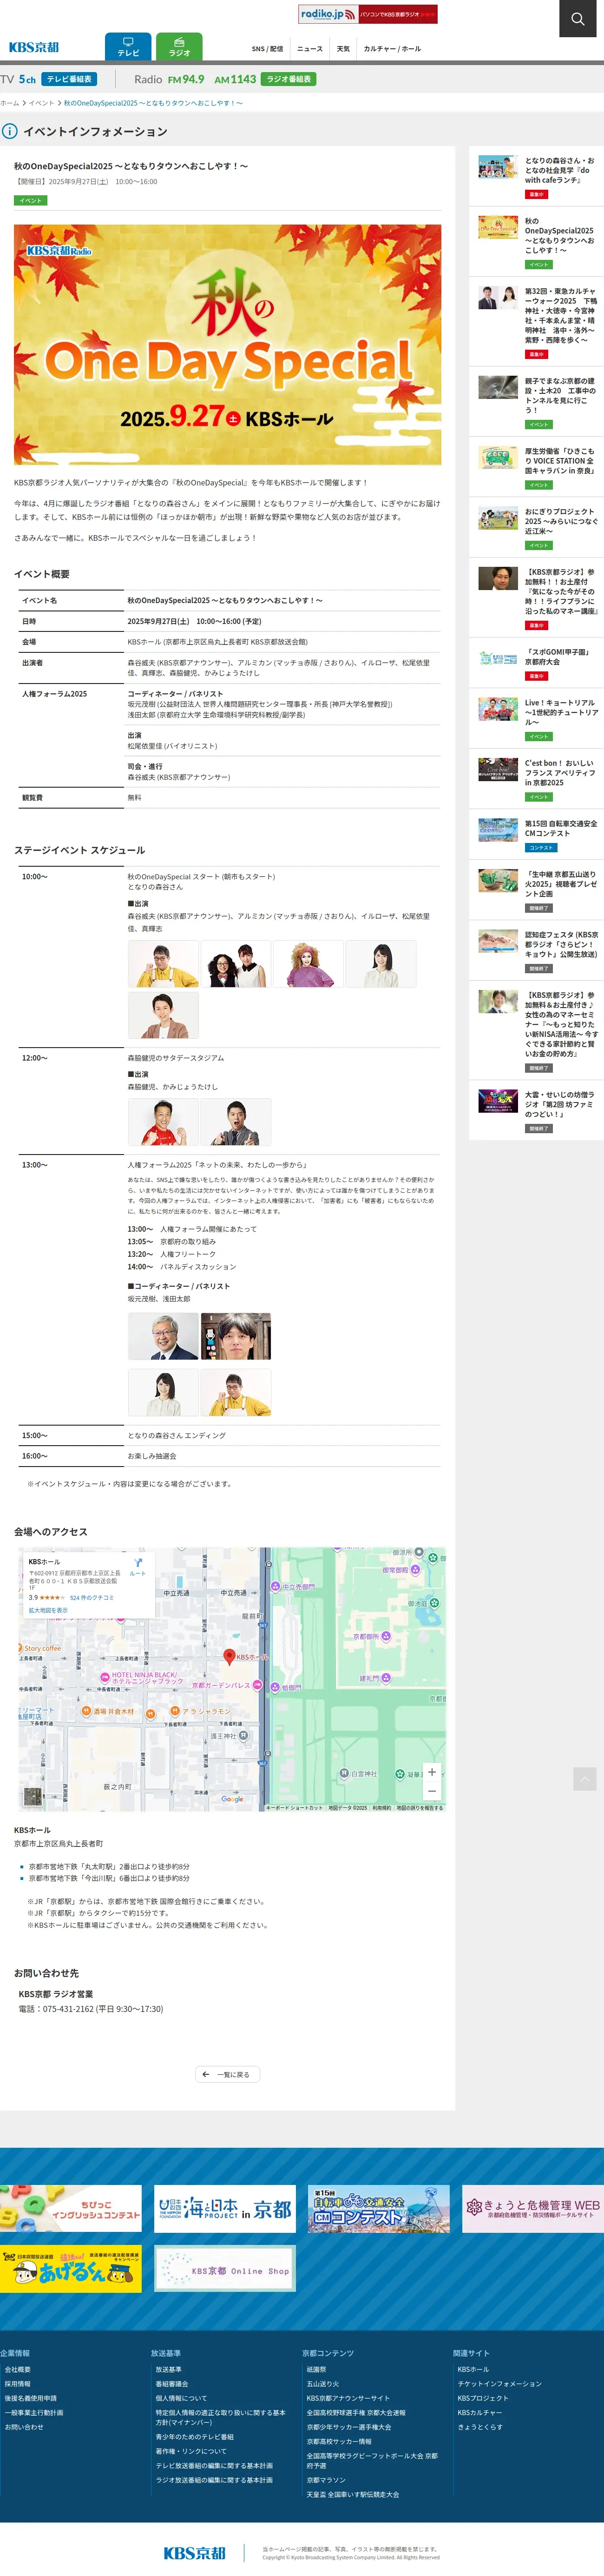Open the radiko.jp banner
The height and width of the screenshot is (2576, 604).
click(x=368, y=14)
